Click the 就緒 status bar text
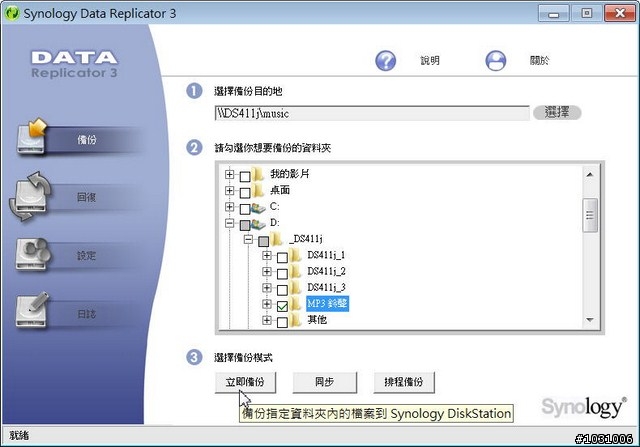Viewport: 640px width, 447px height. pyautogui.click(x=19, y=436)
